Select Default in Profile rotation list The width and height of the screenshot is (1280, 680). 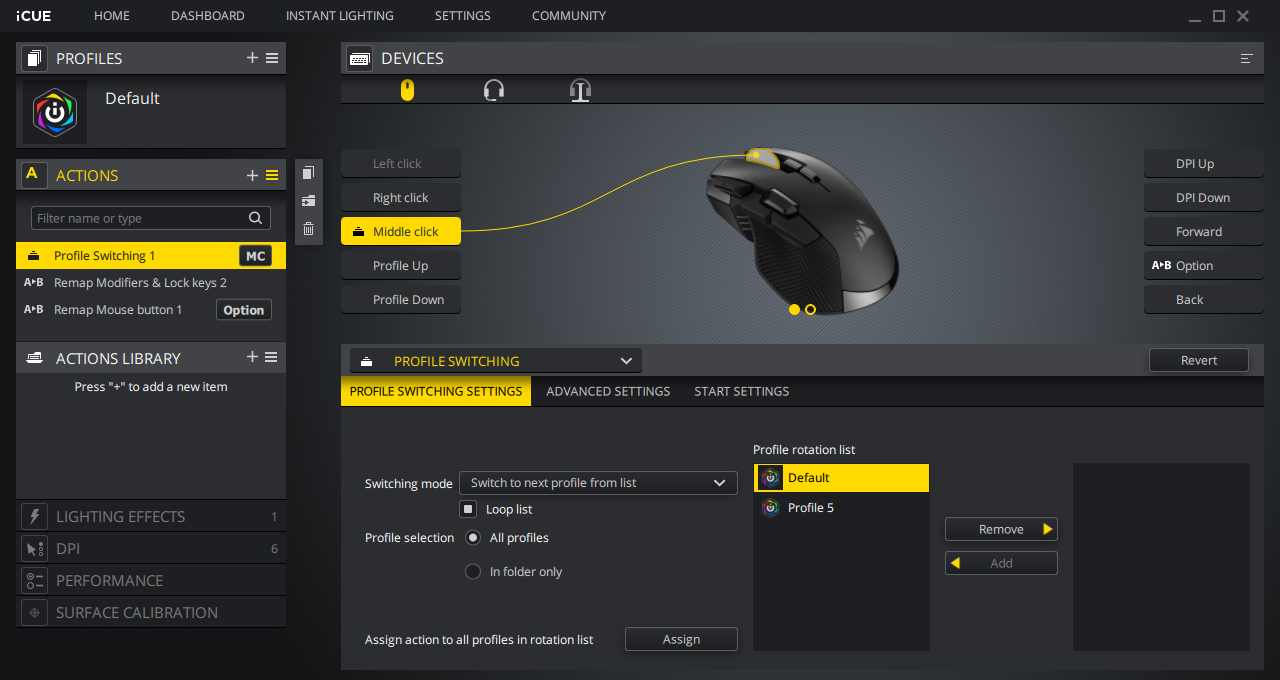(841, 478)
